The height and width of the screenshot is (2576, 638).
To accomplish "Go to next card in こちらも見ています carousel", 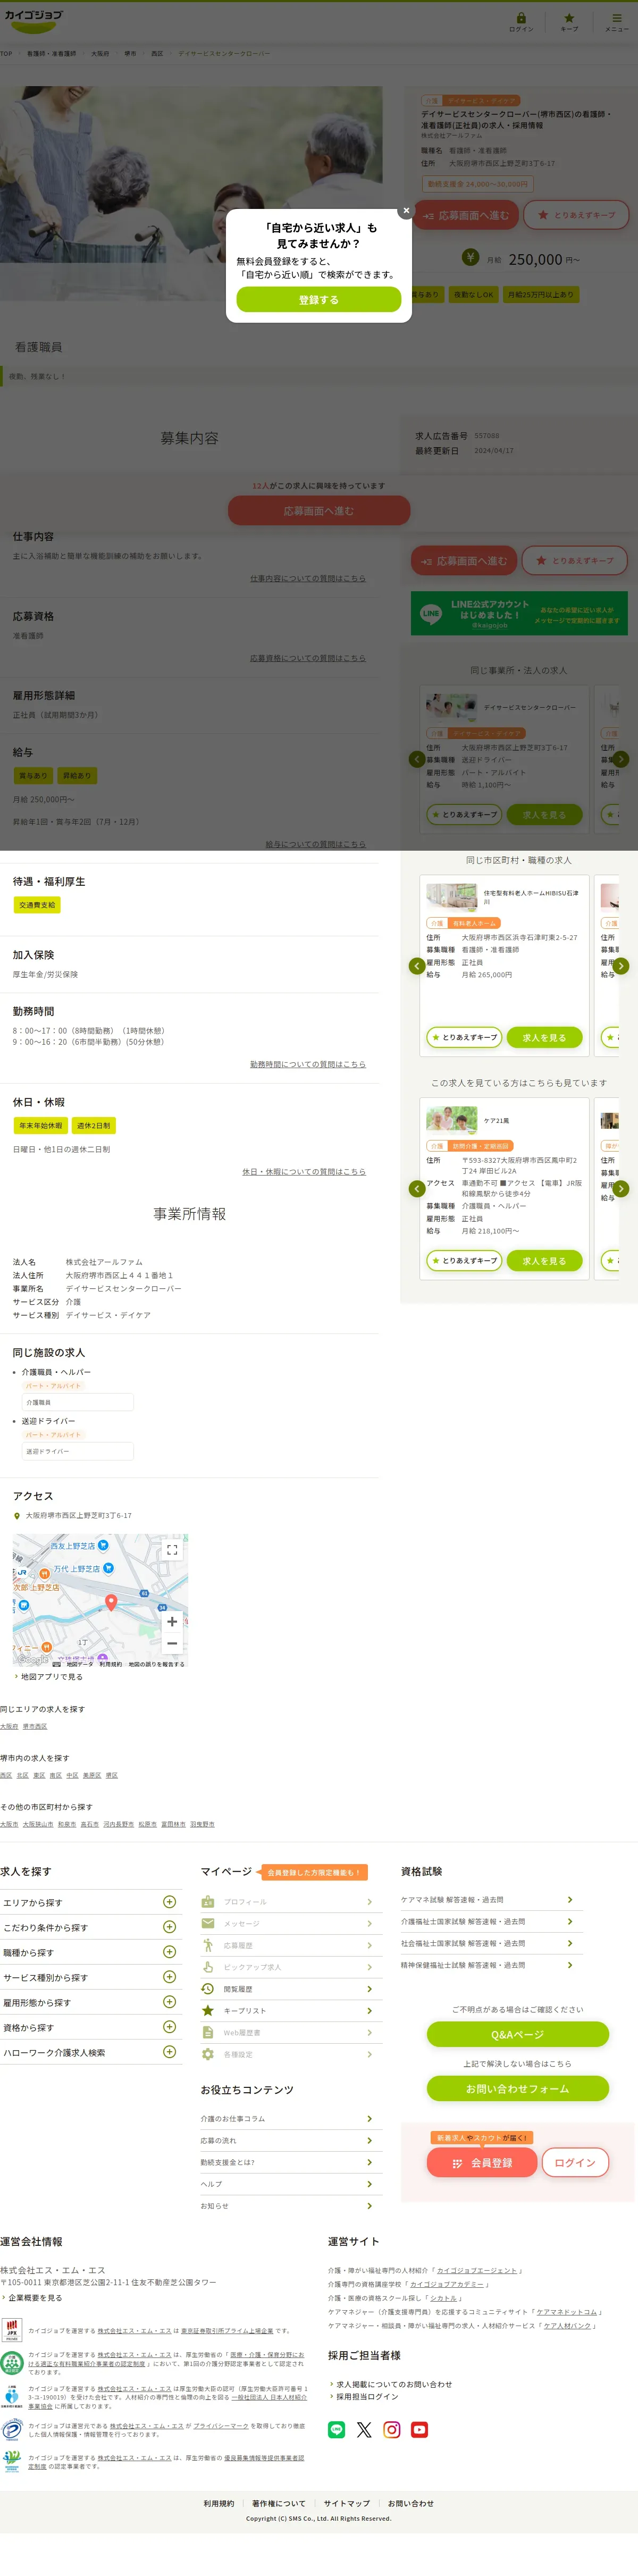I will pyautogui.click(x=621, y=1189).
